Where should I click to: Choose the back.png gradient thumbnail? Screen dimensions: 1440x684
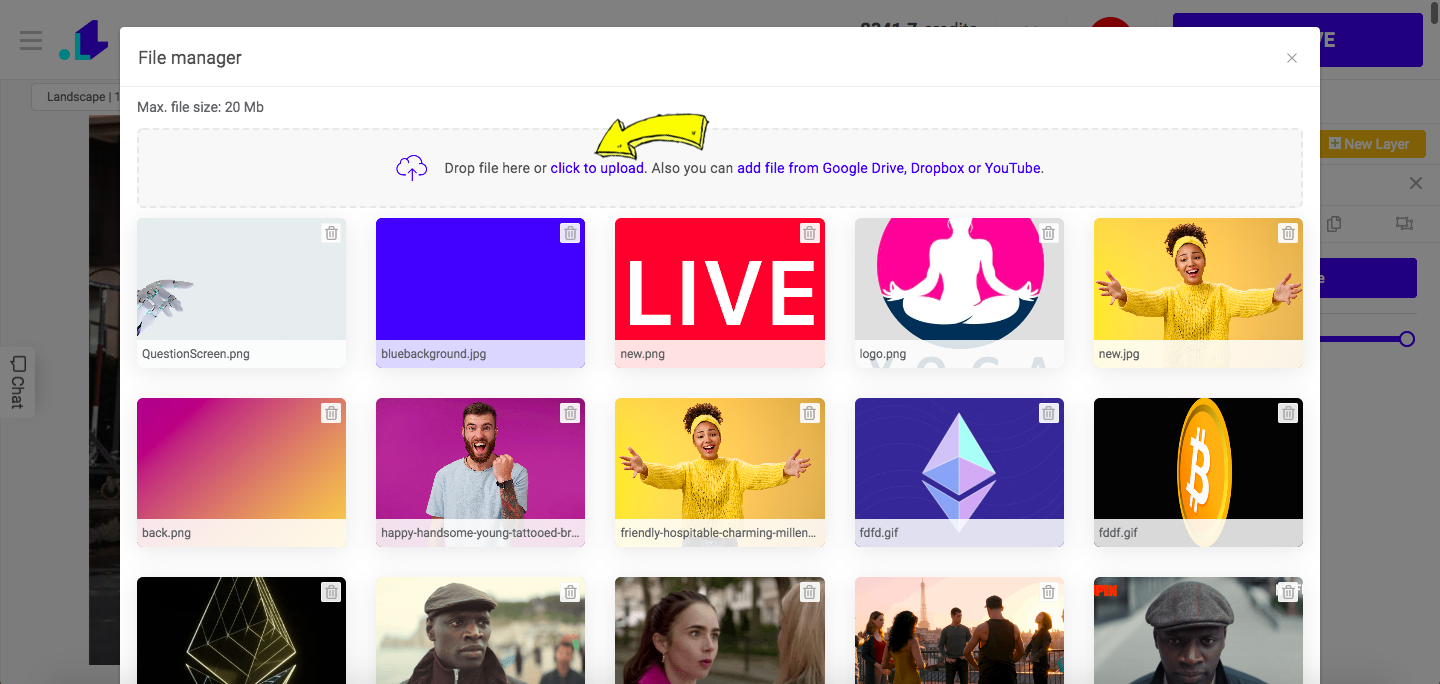(241, 473)
